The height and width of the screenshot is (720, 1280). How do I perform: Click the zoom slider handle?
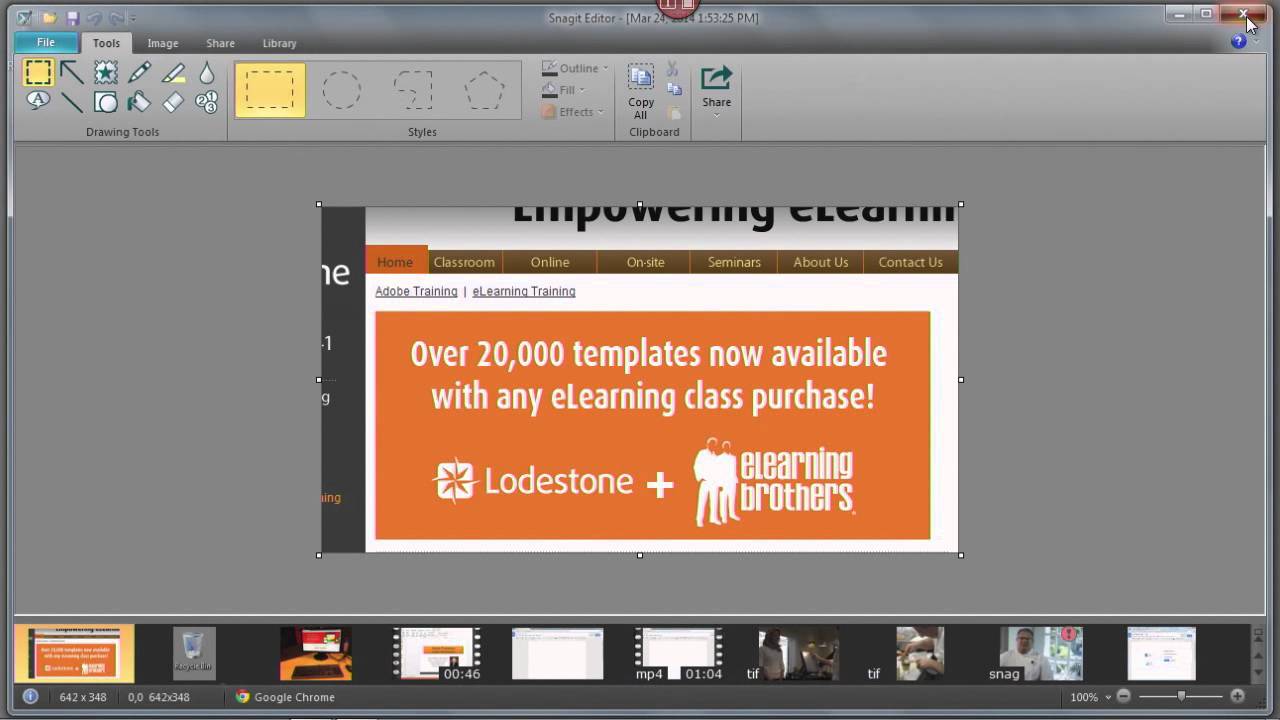tap(1181, 696)
